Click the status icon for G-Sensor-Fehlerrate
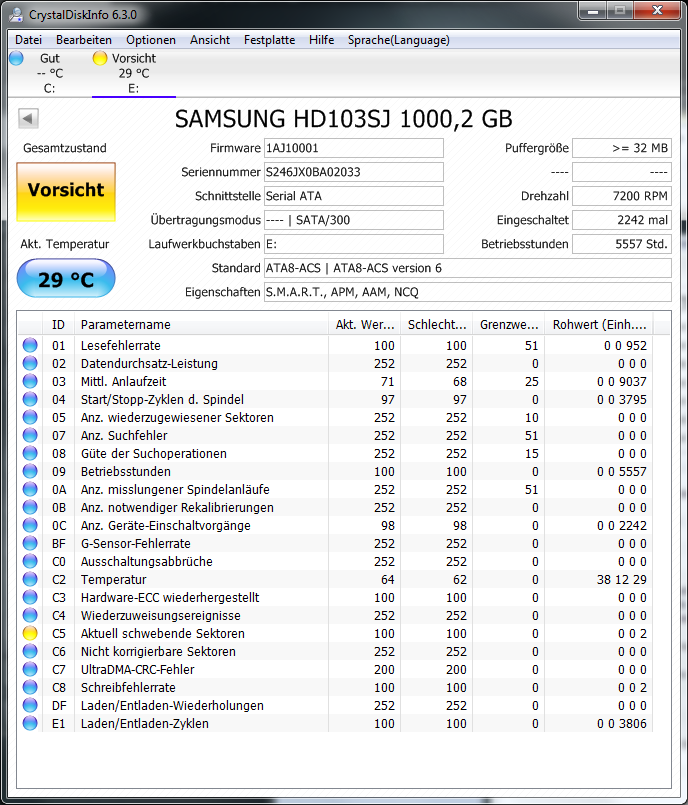The height and width of the screenshot is (805, 688). [x=30, y=543]
